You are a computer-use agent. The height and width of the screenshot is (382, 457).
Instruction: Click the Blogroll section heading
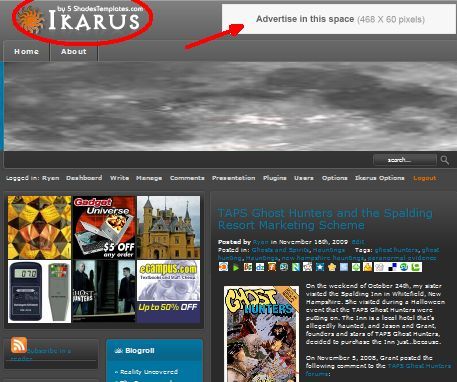(139, 351)
